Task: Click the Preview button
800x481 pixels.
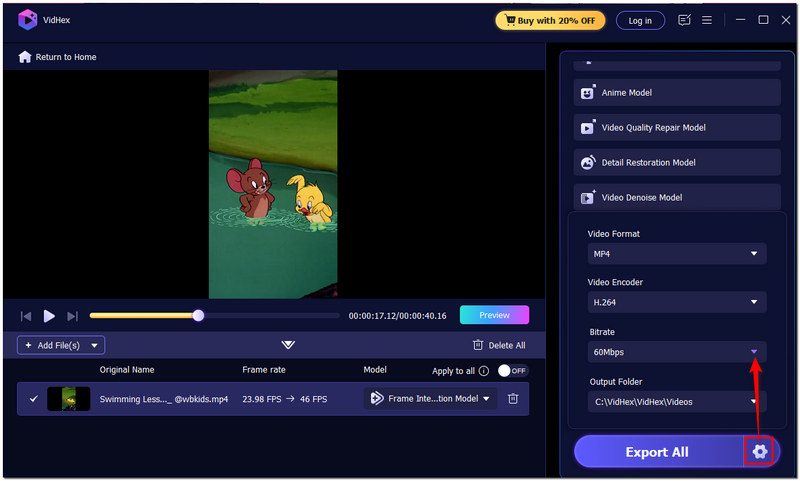Action: (x=494, y=315)
